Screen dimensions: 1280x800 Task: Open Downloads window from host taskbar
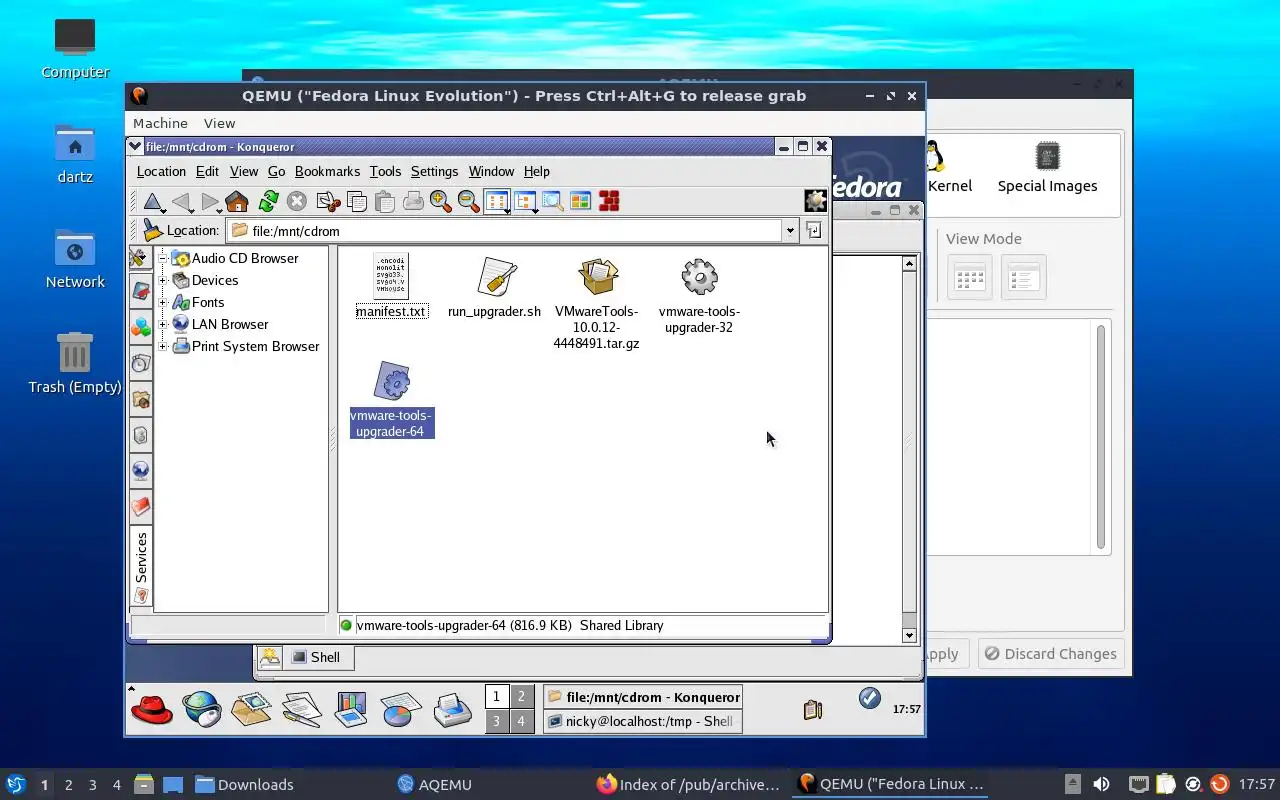[x=244, y=785]
